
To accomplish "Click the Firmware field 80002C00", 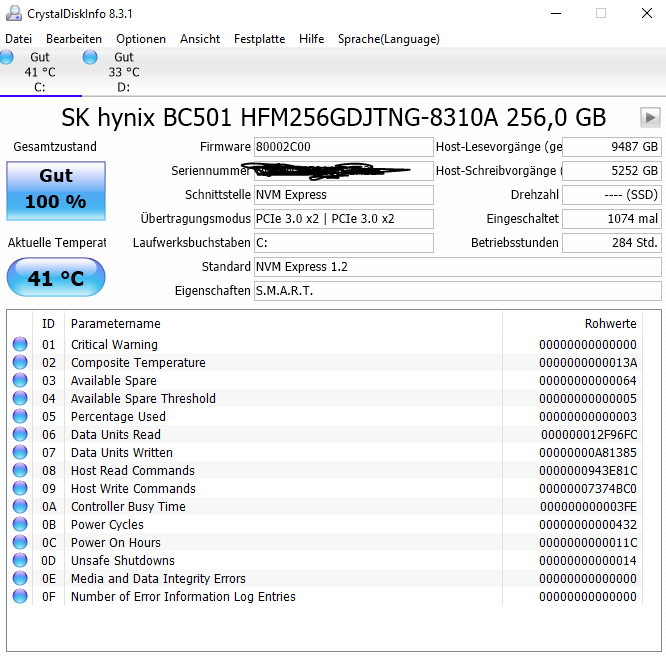I will tap(344, 147).
